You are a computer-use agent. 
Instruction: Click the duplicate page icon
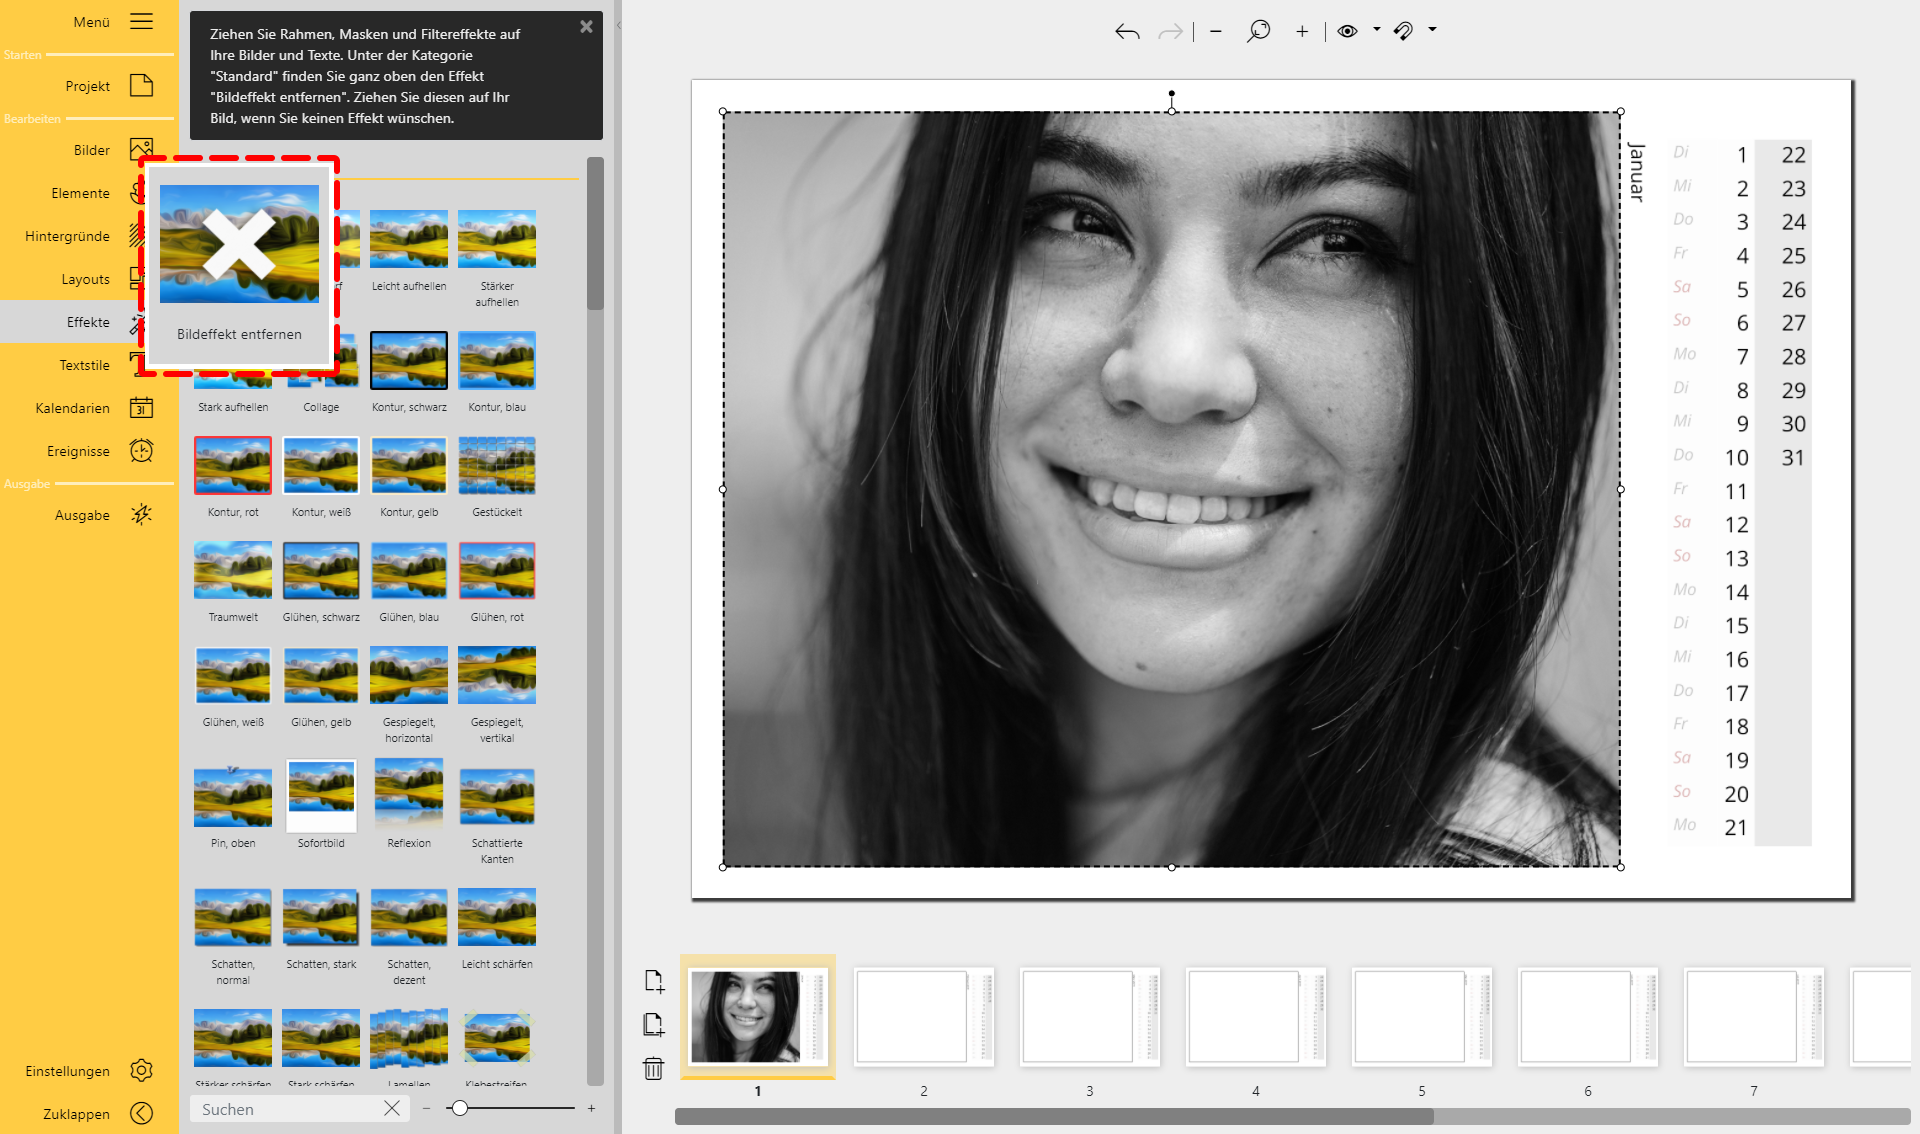[x=654, y=1025]
